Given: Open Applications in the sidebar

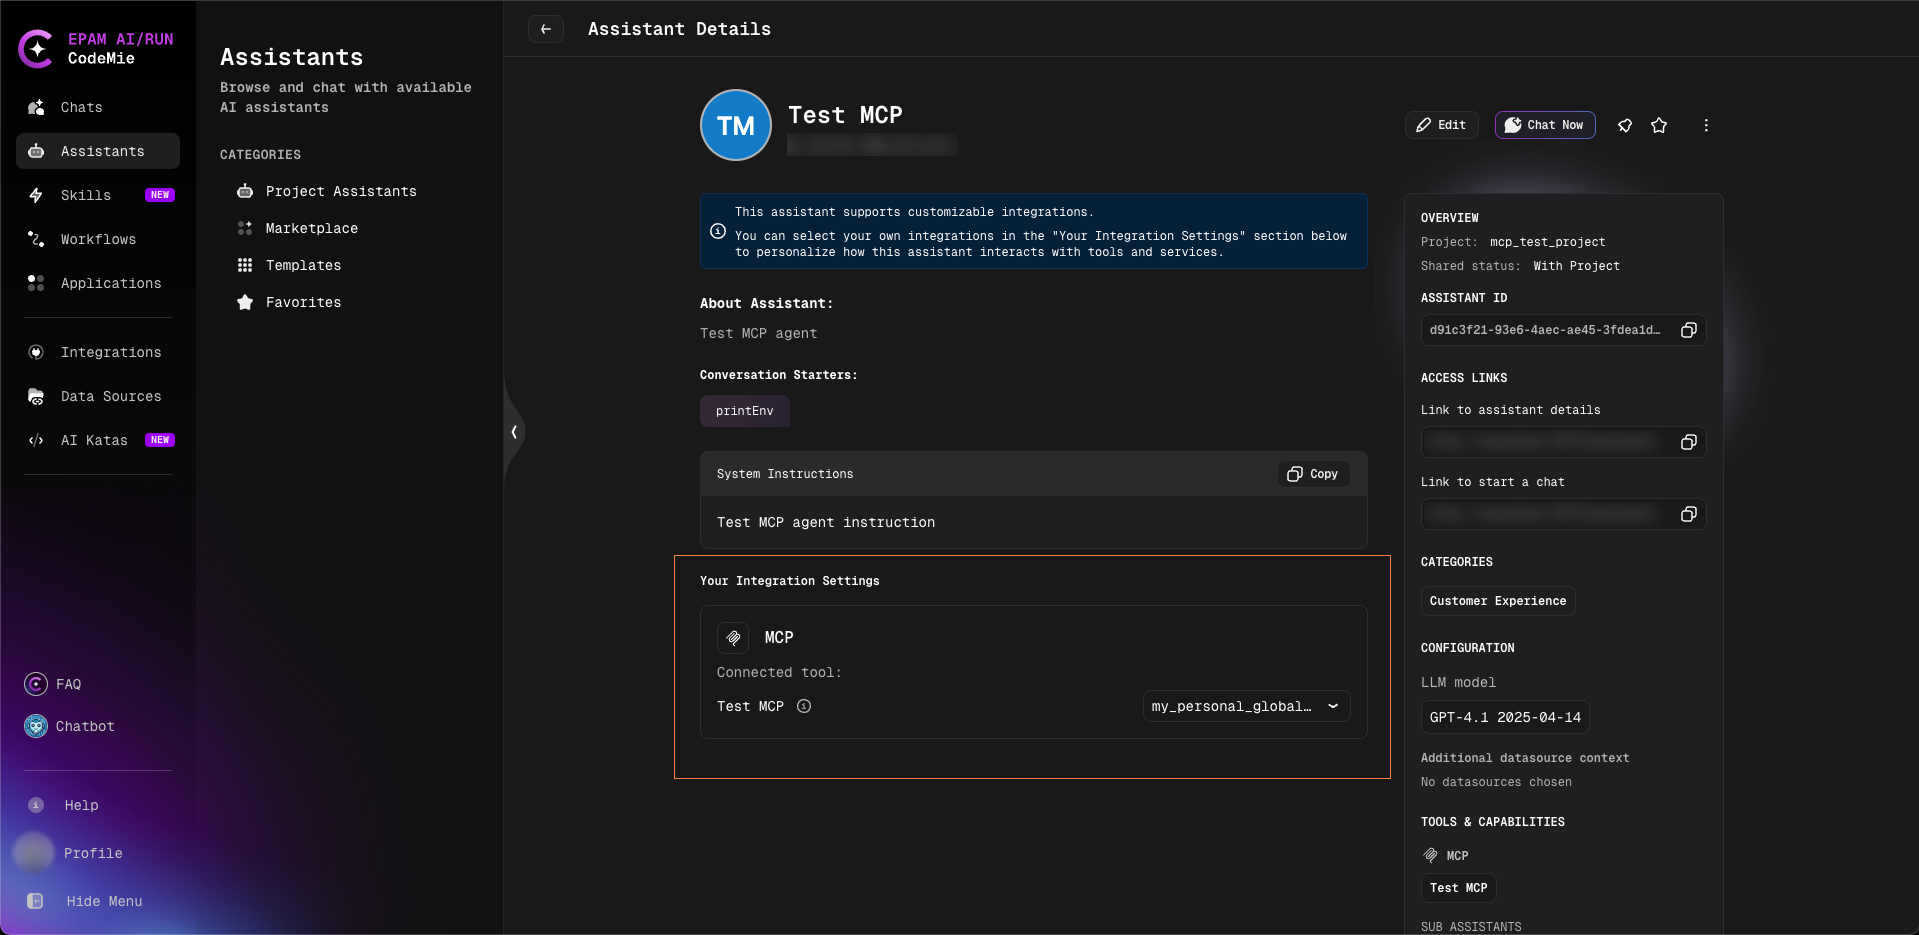Looking at the screenshot, I should coord(98,283).
